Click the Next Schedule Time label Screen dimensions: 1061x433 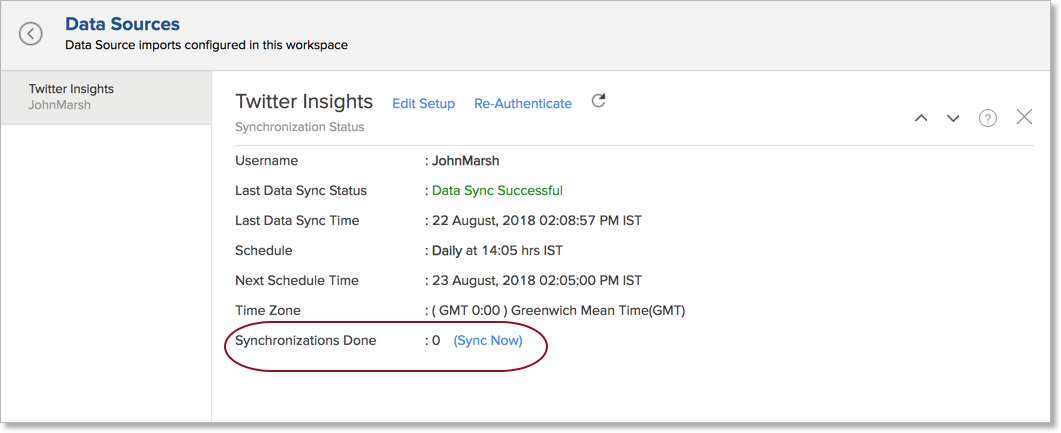tap(297, 280)
